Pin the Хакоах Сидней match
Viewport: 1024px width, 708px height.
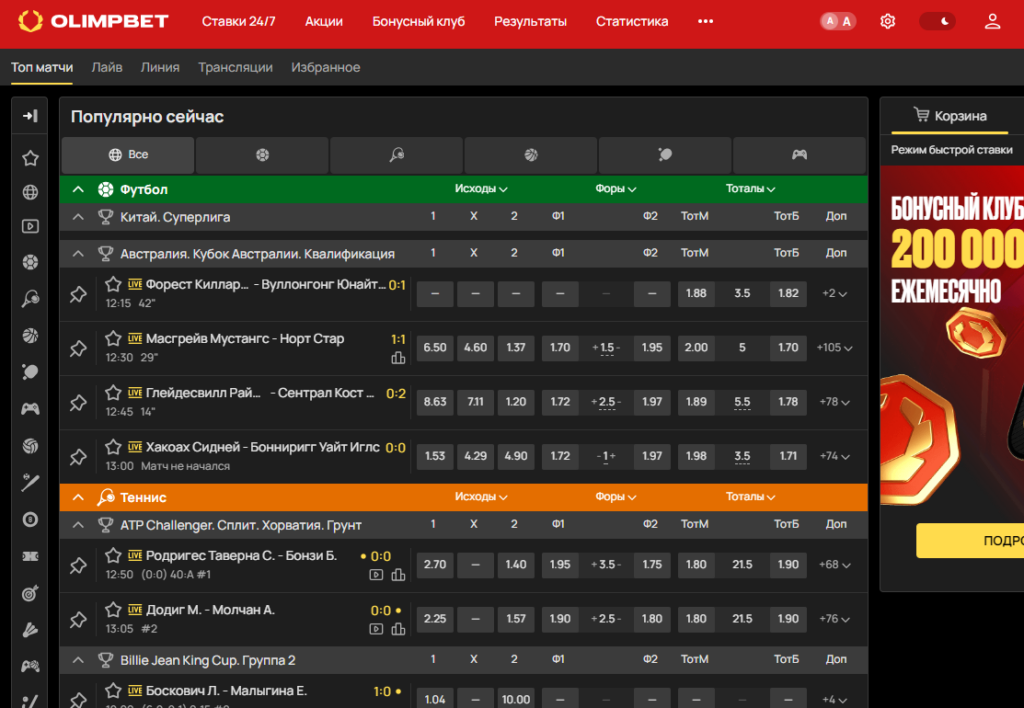point(78,457)
